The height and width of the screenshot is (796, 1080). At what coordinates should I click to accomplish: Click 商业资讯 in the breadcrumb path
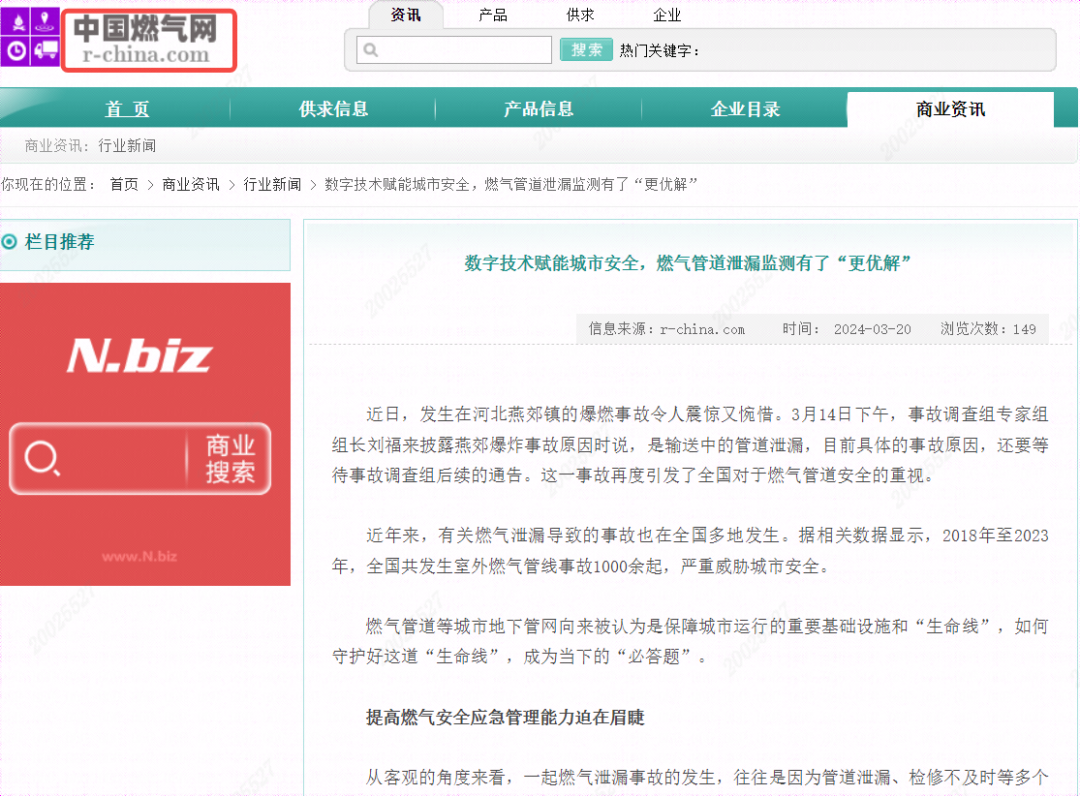pos(190,184)
